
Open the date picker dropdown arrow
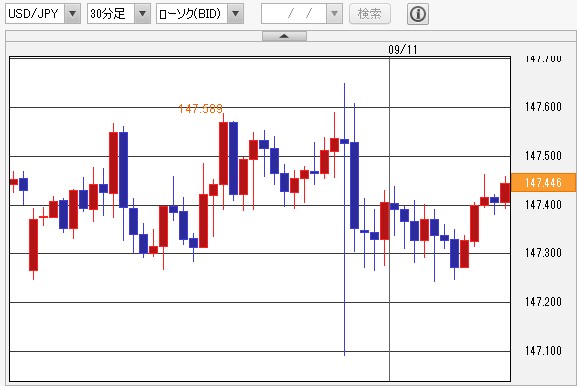pos(334,14)
